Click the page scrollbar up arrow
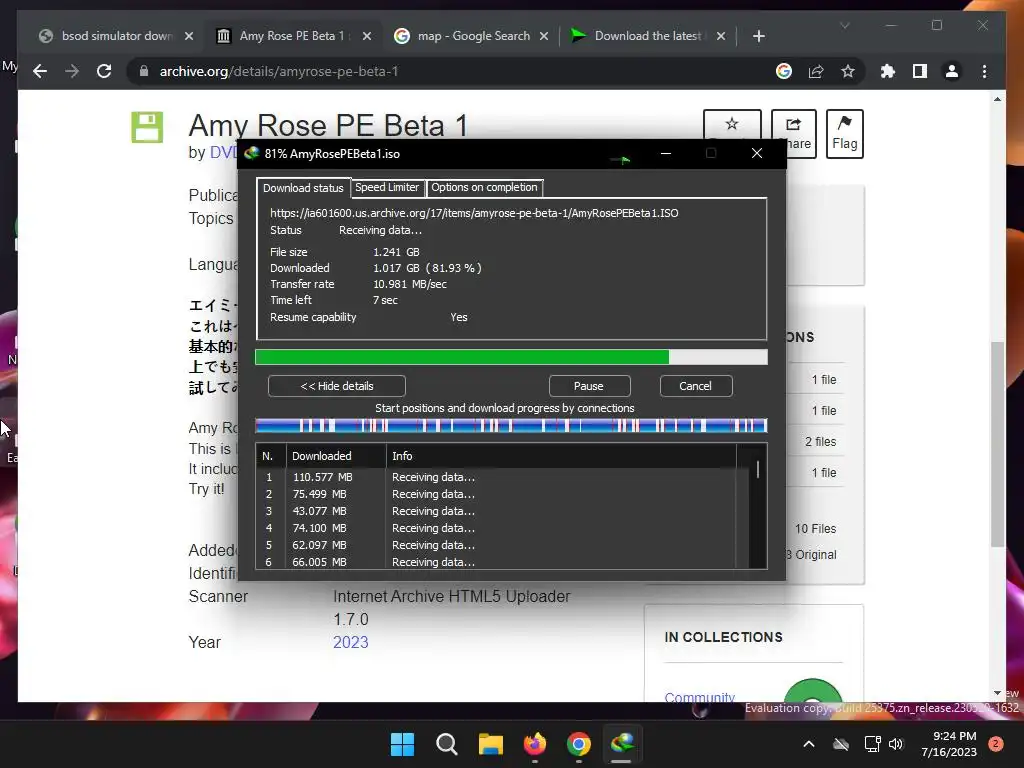1024x768 pixels. point(997,99)
